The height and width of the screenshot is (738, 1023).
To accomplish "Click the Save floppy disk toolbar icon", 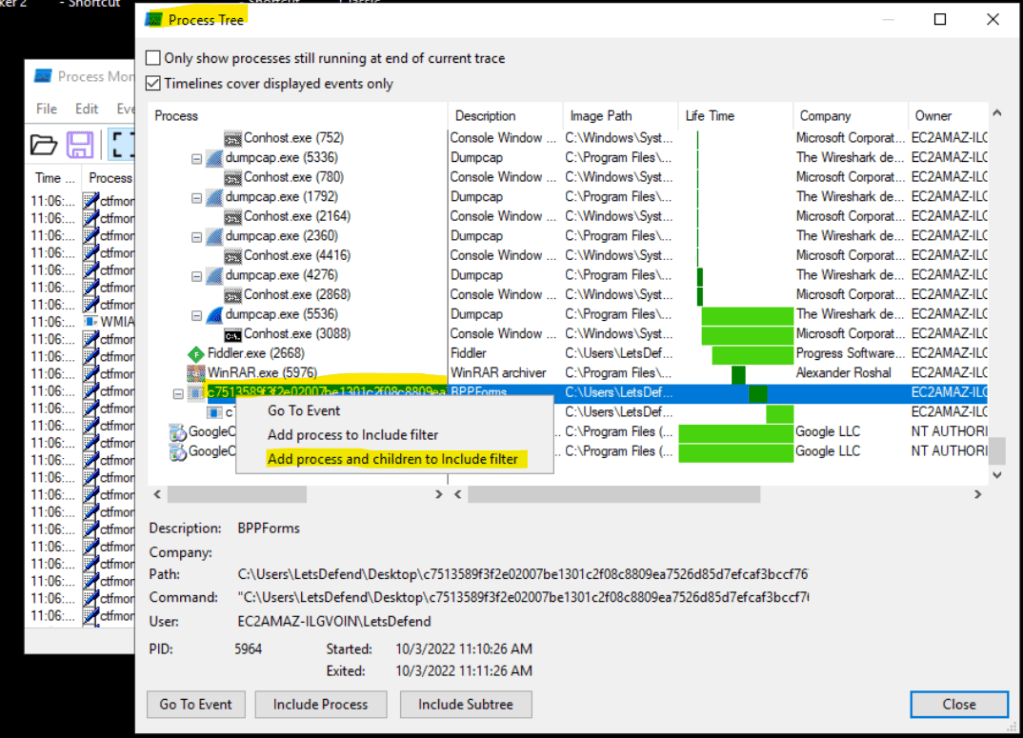I will coord(81,145).
